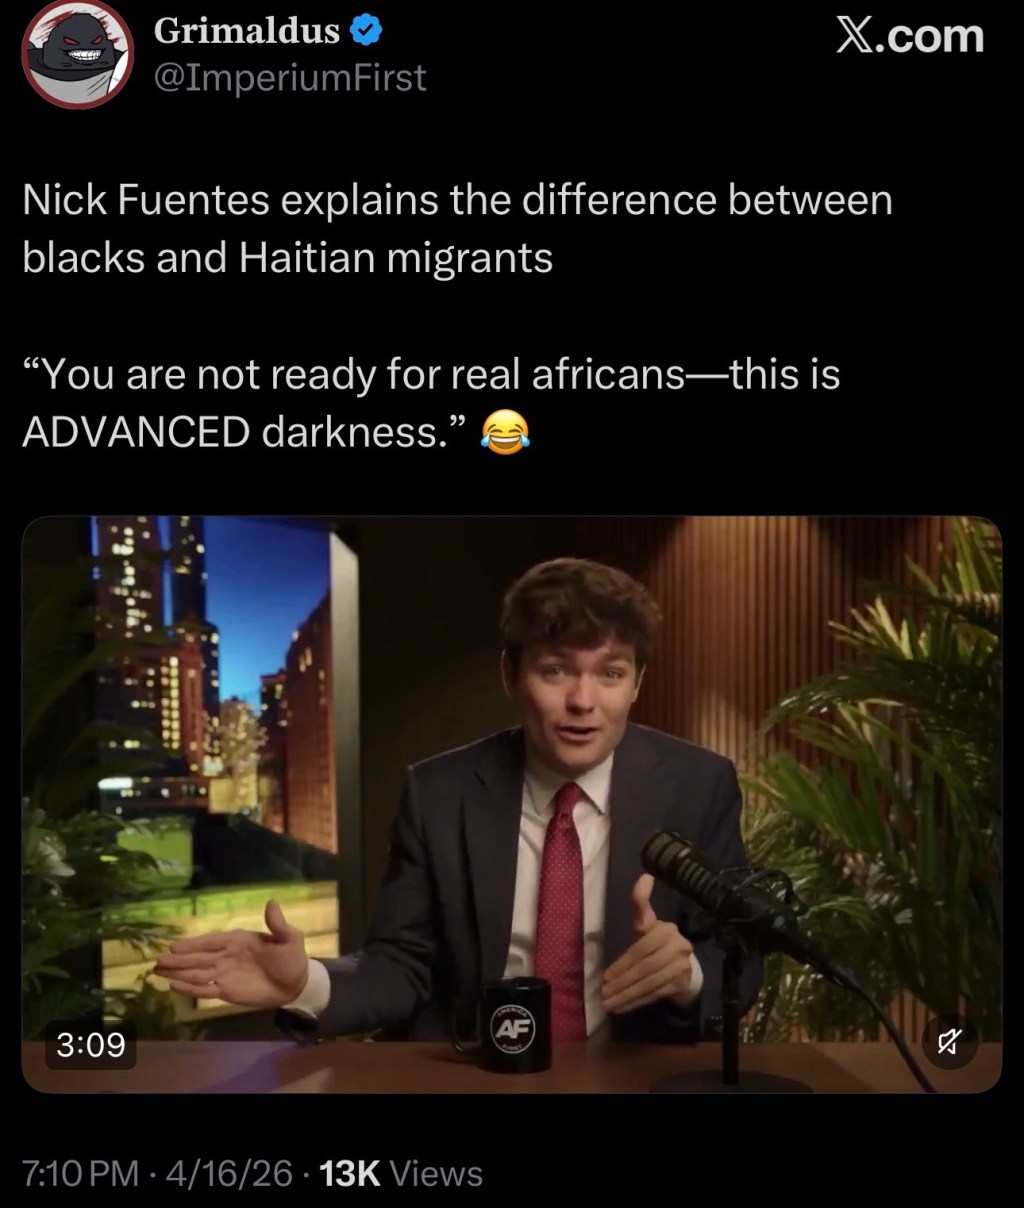1024x1208 pixels.
Task: Click the blue verified checkmark badge
Action: click(365, 32)
